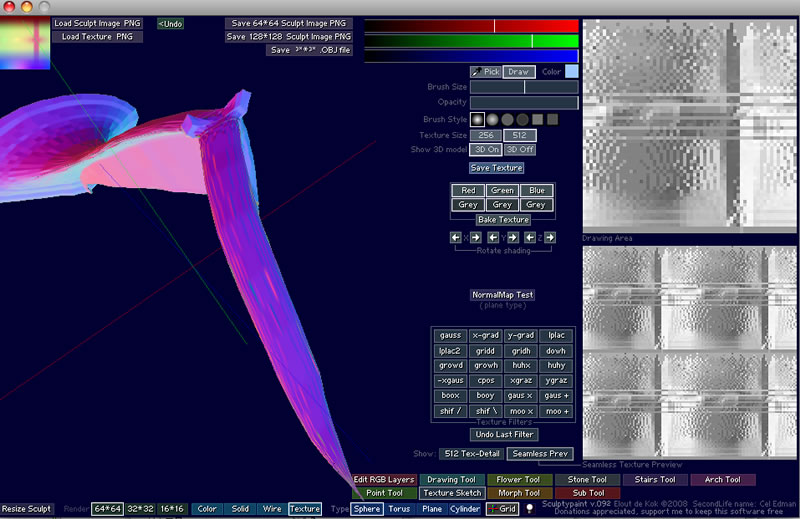The height and width of the screenshot is (519, 800).
Task: Click Resize Sculpt button
Action: [x=26, y=509]
